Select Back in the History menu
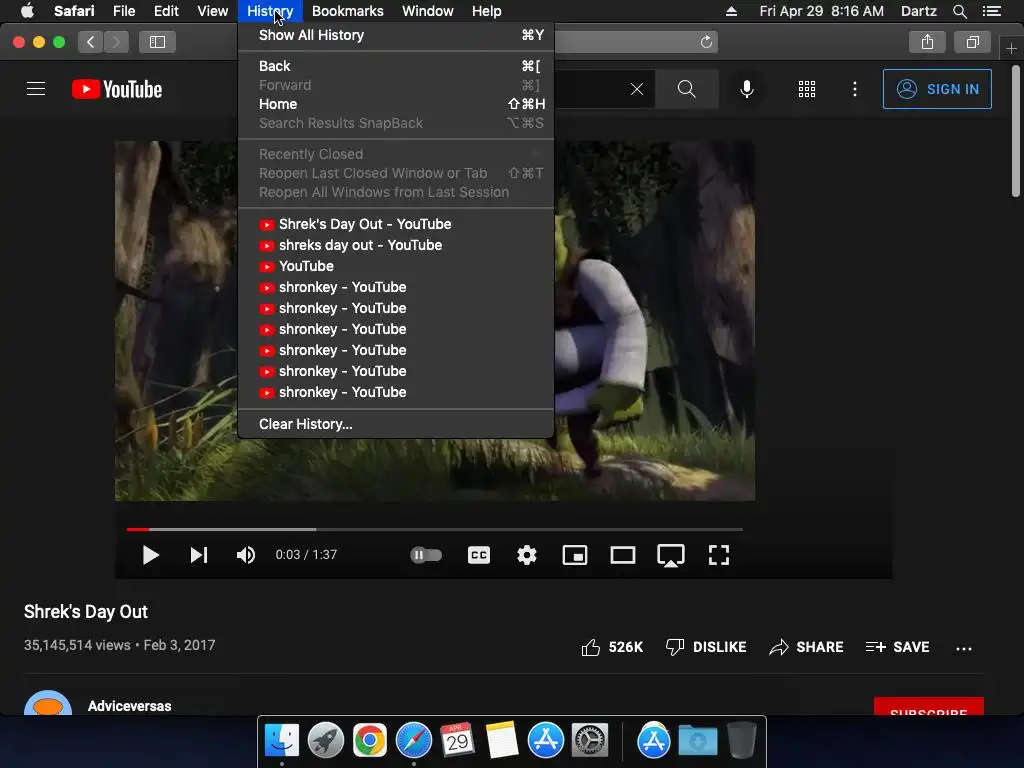 pos(396,66)
